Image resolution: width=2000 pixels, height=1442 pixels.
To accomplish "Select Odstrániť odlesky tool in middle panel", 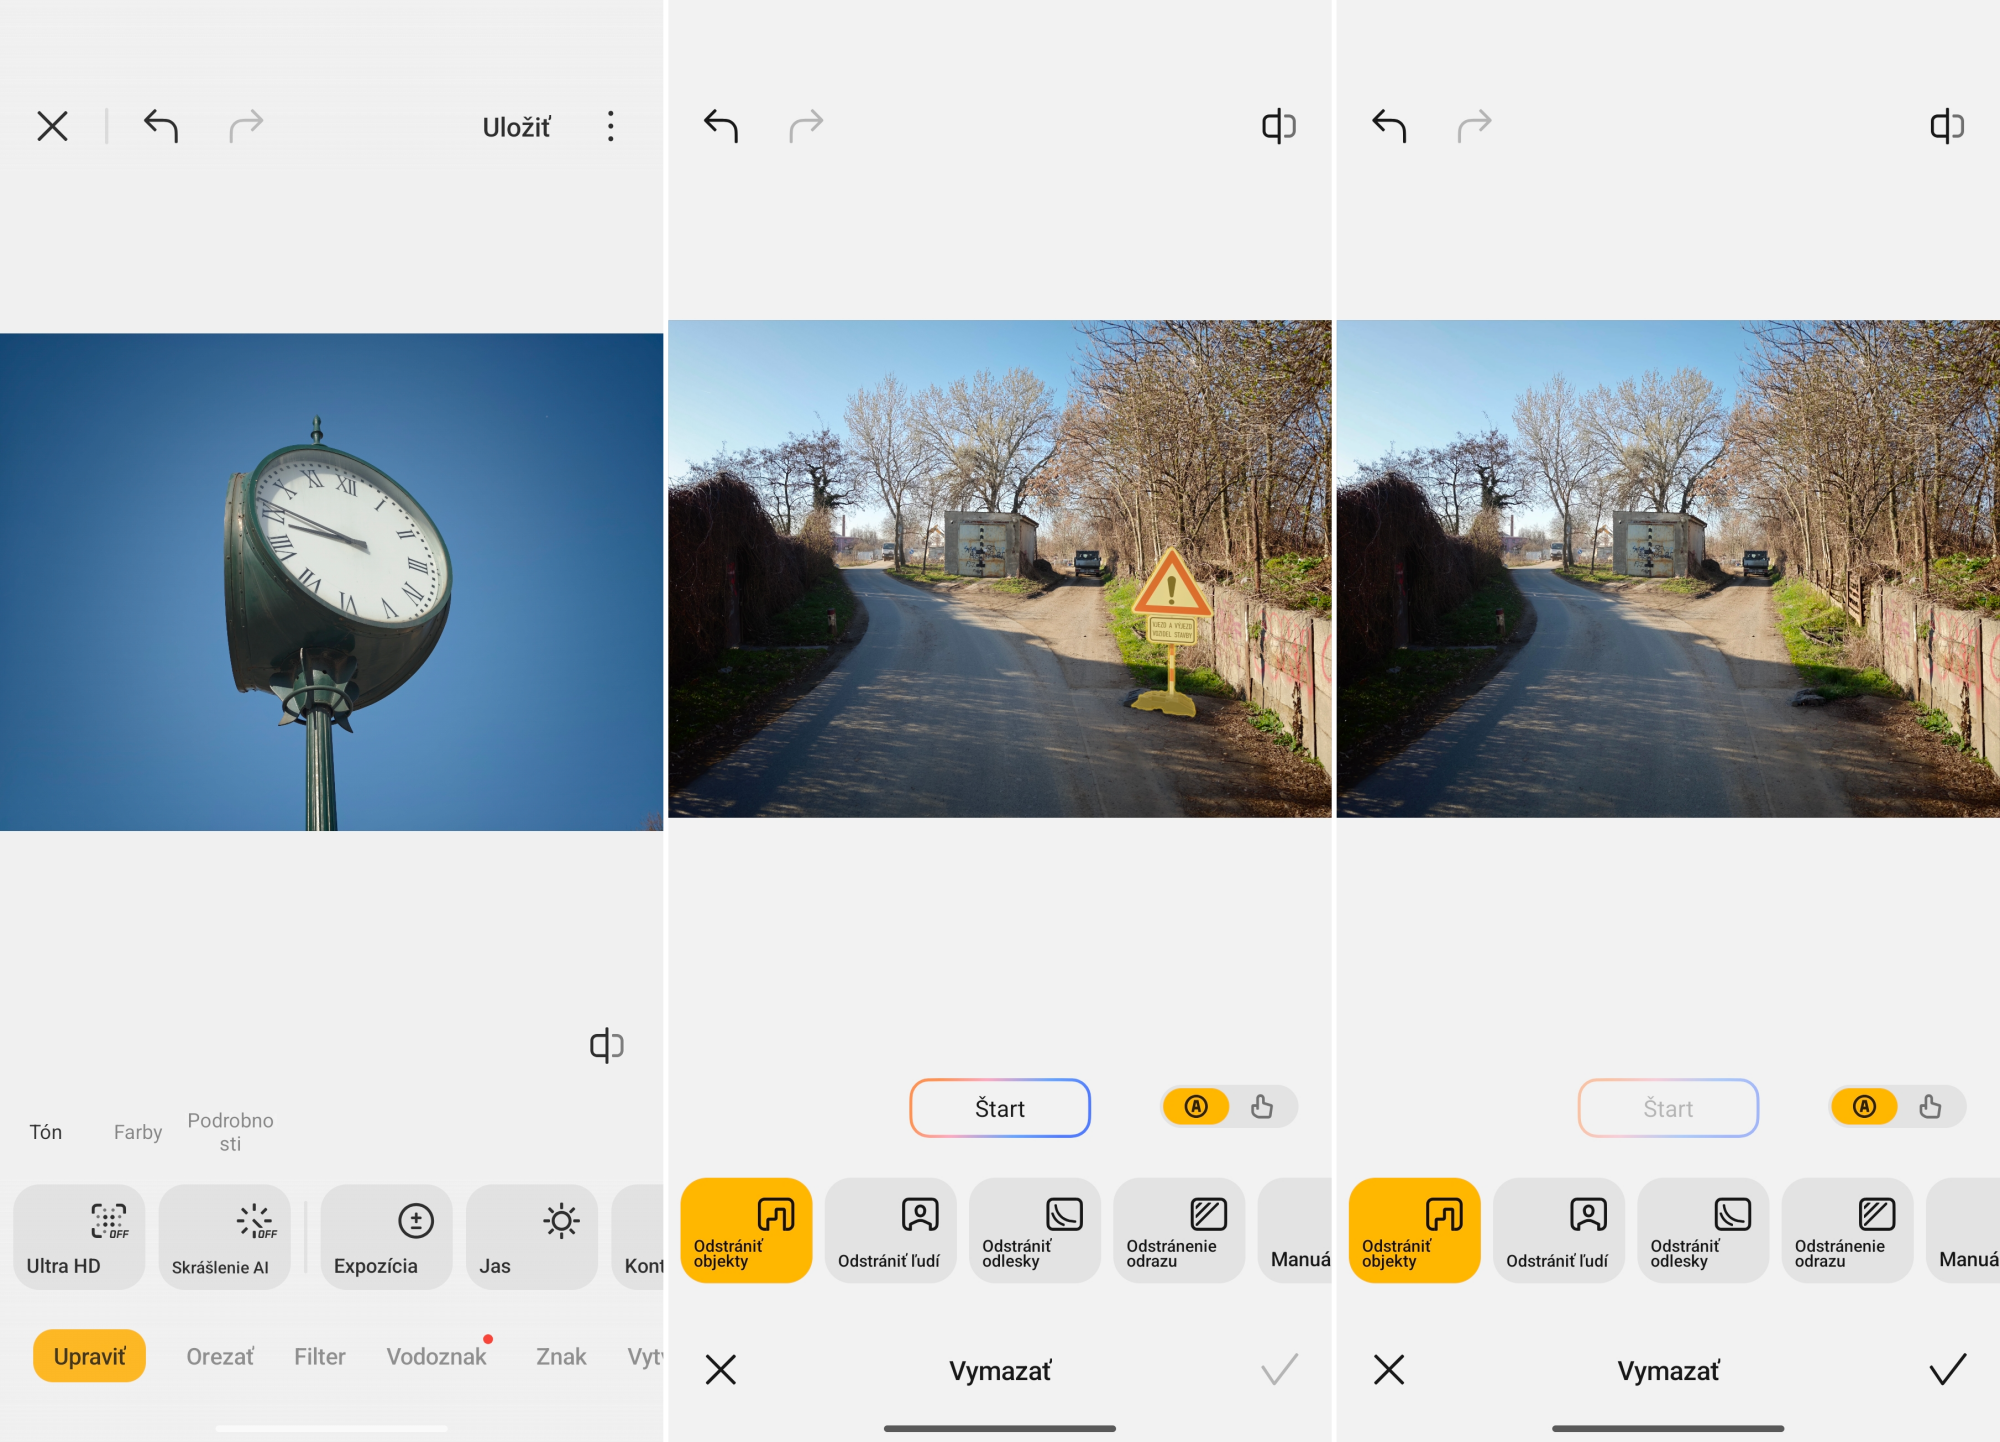I will pos(1034,1231).
